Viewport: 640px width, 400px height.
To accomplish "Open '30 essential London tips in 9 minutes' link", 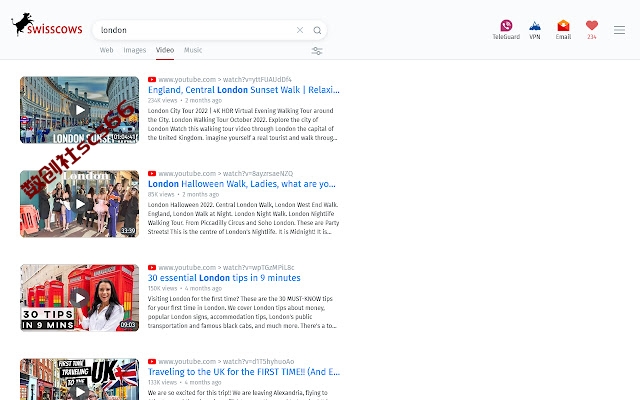I will tap(224, 278).
